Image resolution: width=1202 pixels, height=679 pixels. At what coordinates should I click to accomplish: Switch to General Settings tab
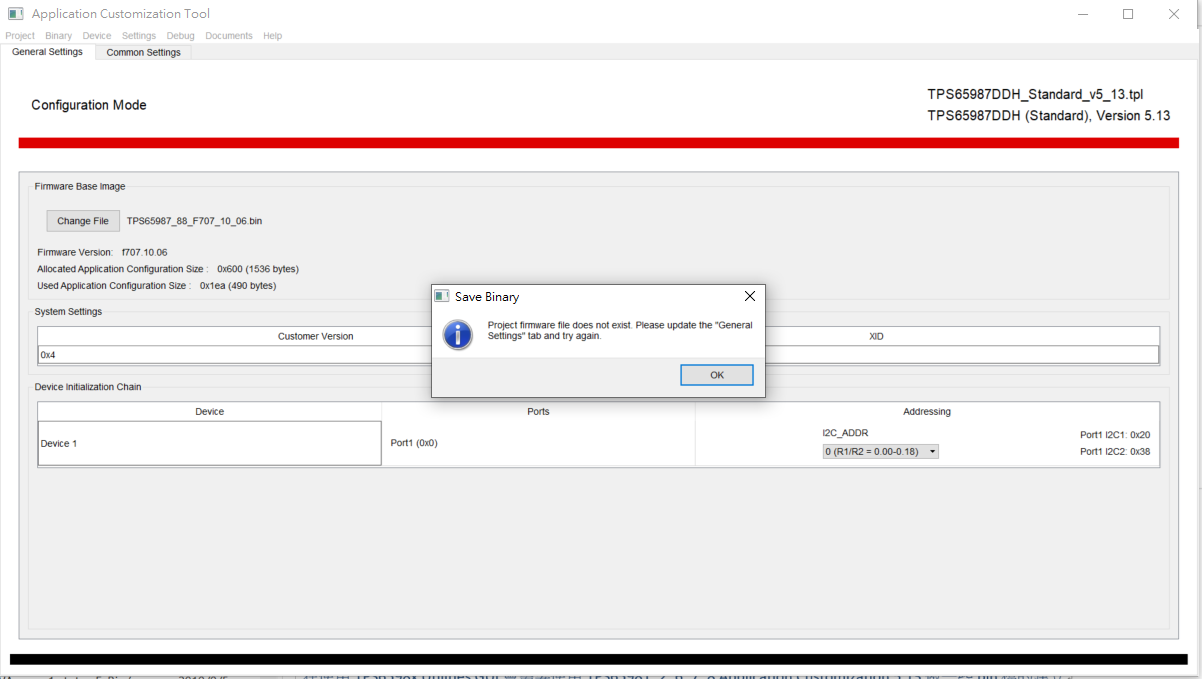(47, 52)
